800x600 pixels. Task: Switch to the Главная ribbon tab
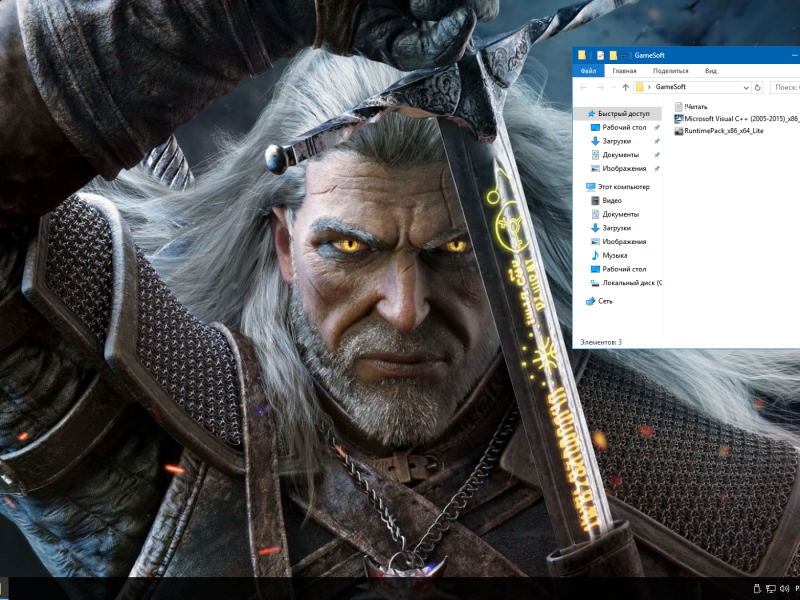pyautogui.click(x=624, y=71)
